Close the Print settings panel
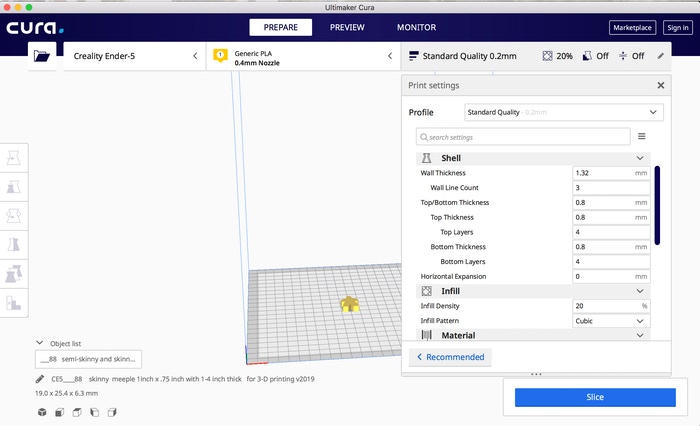The width and height of the screenshot is (700, 426). tap(660, 86)
